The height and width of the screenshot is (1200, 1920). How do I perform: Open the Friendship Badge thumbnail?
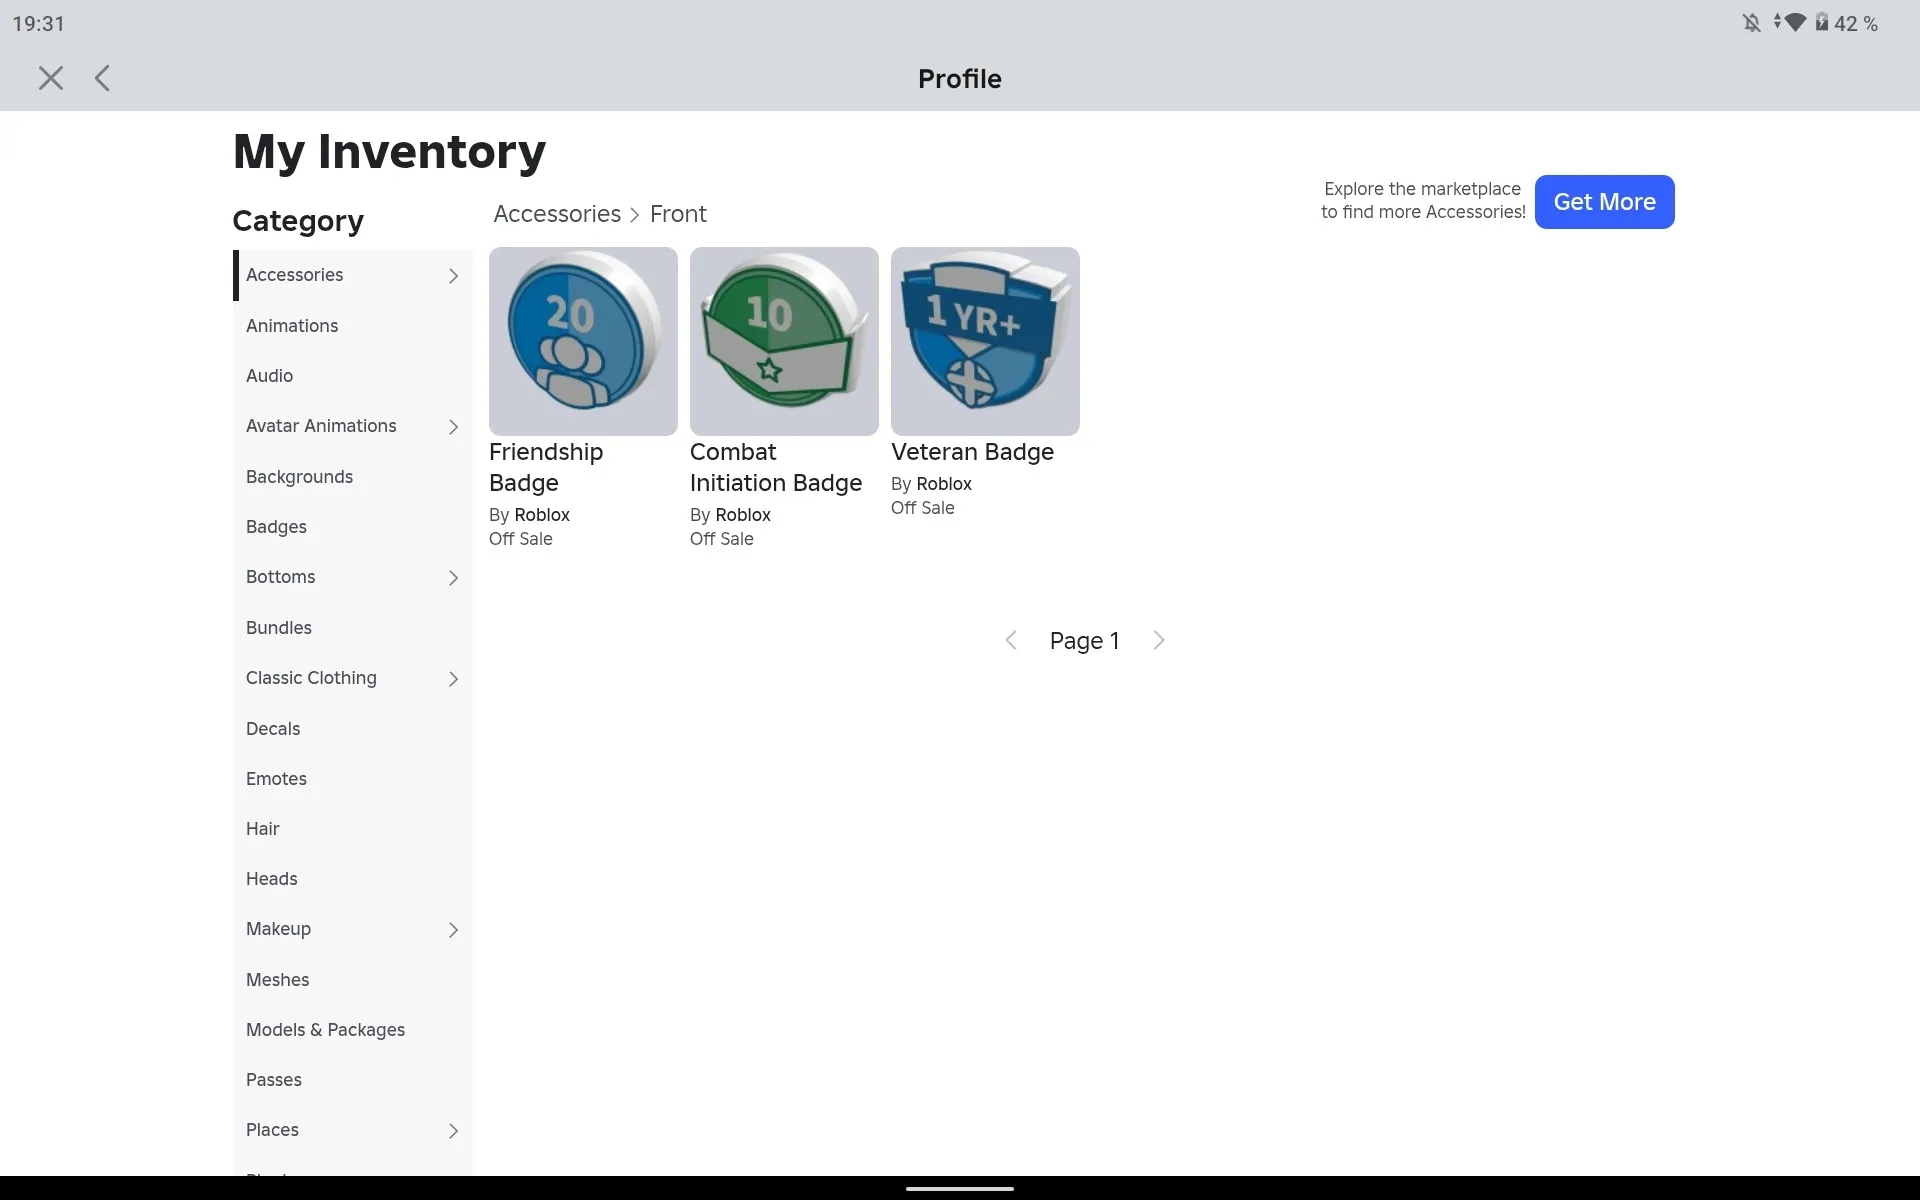(583, 341)
